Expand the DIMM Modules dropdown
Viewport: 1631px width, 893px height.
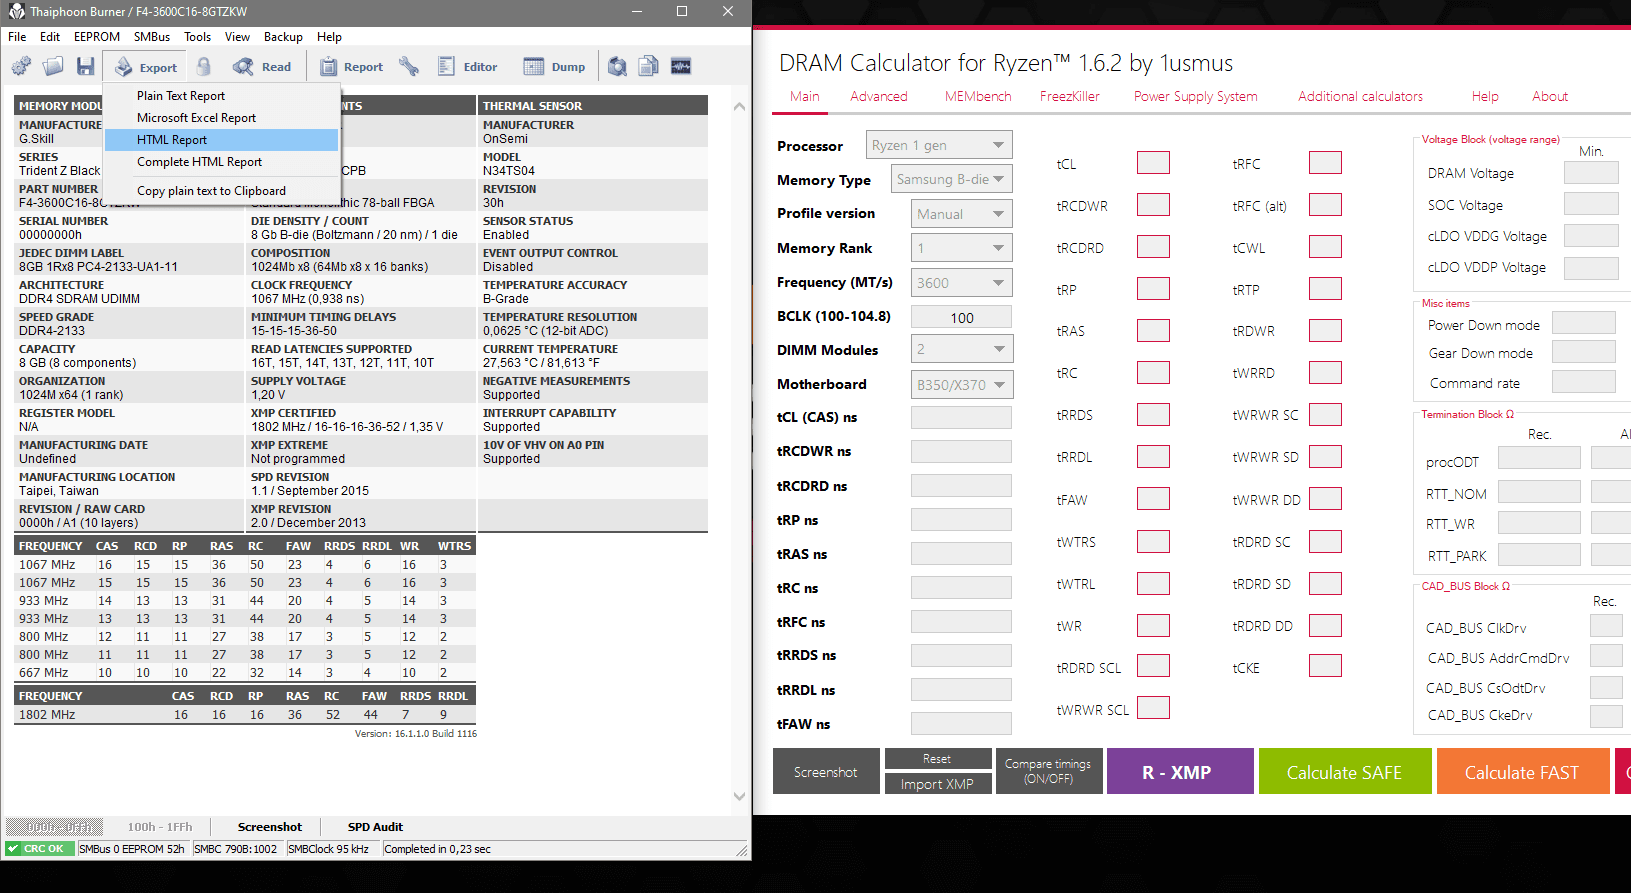(x=962, y=349)
